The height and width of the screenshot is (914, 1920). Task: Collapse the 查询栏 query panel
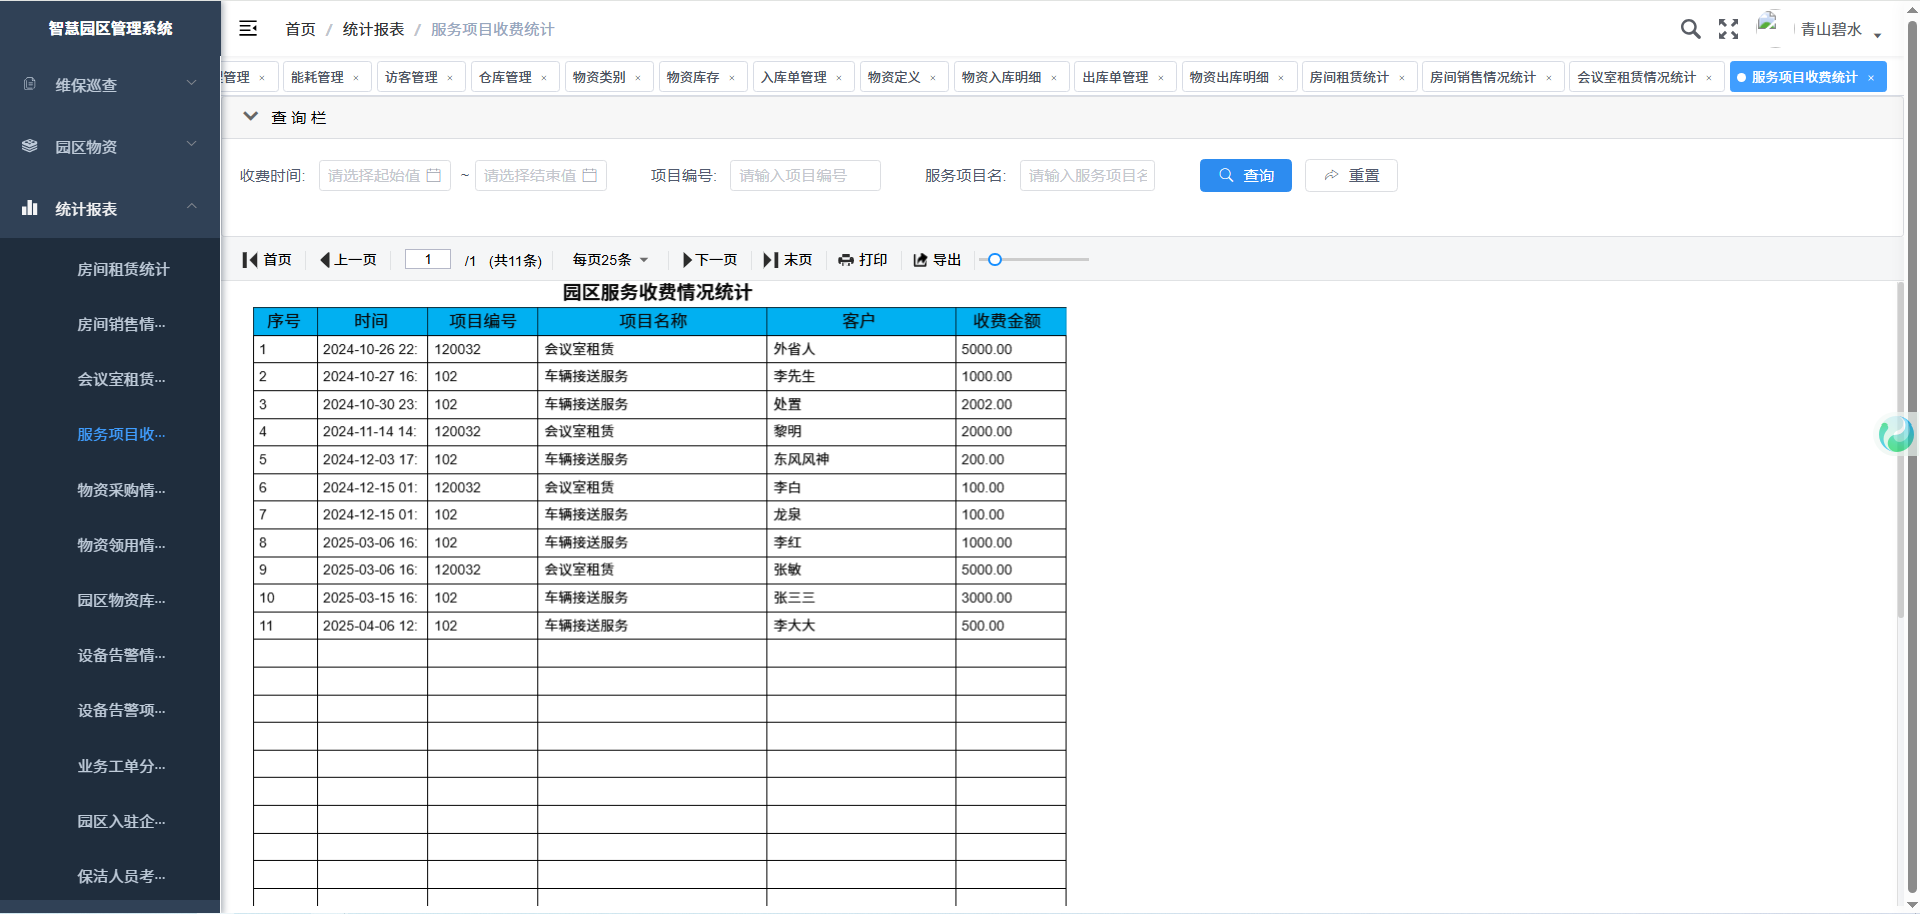[251, 117]
